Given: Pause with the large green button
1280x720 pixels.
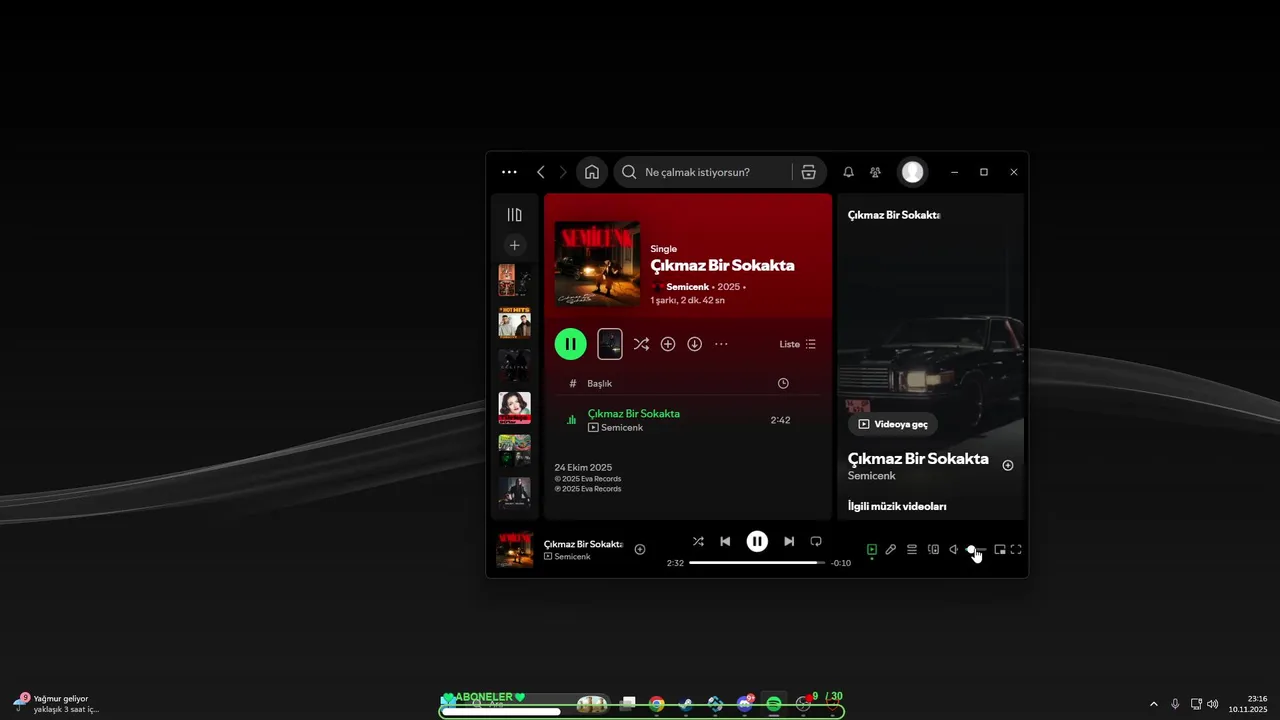Looking at the screenshot, I should (x=571, y=344).
